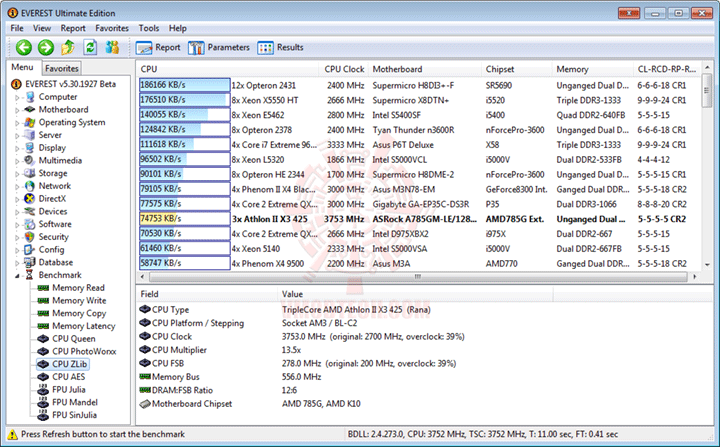The height and width of the screenshot is (447, 720).
Task: Expand the Network tree node
Action: point(17,187)
